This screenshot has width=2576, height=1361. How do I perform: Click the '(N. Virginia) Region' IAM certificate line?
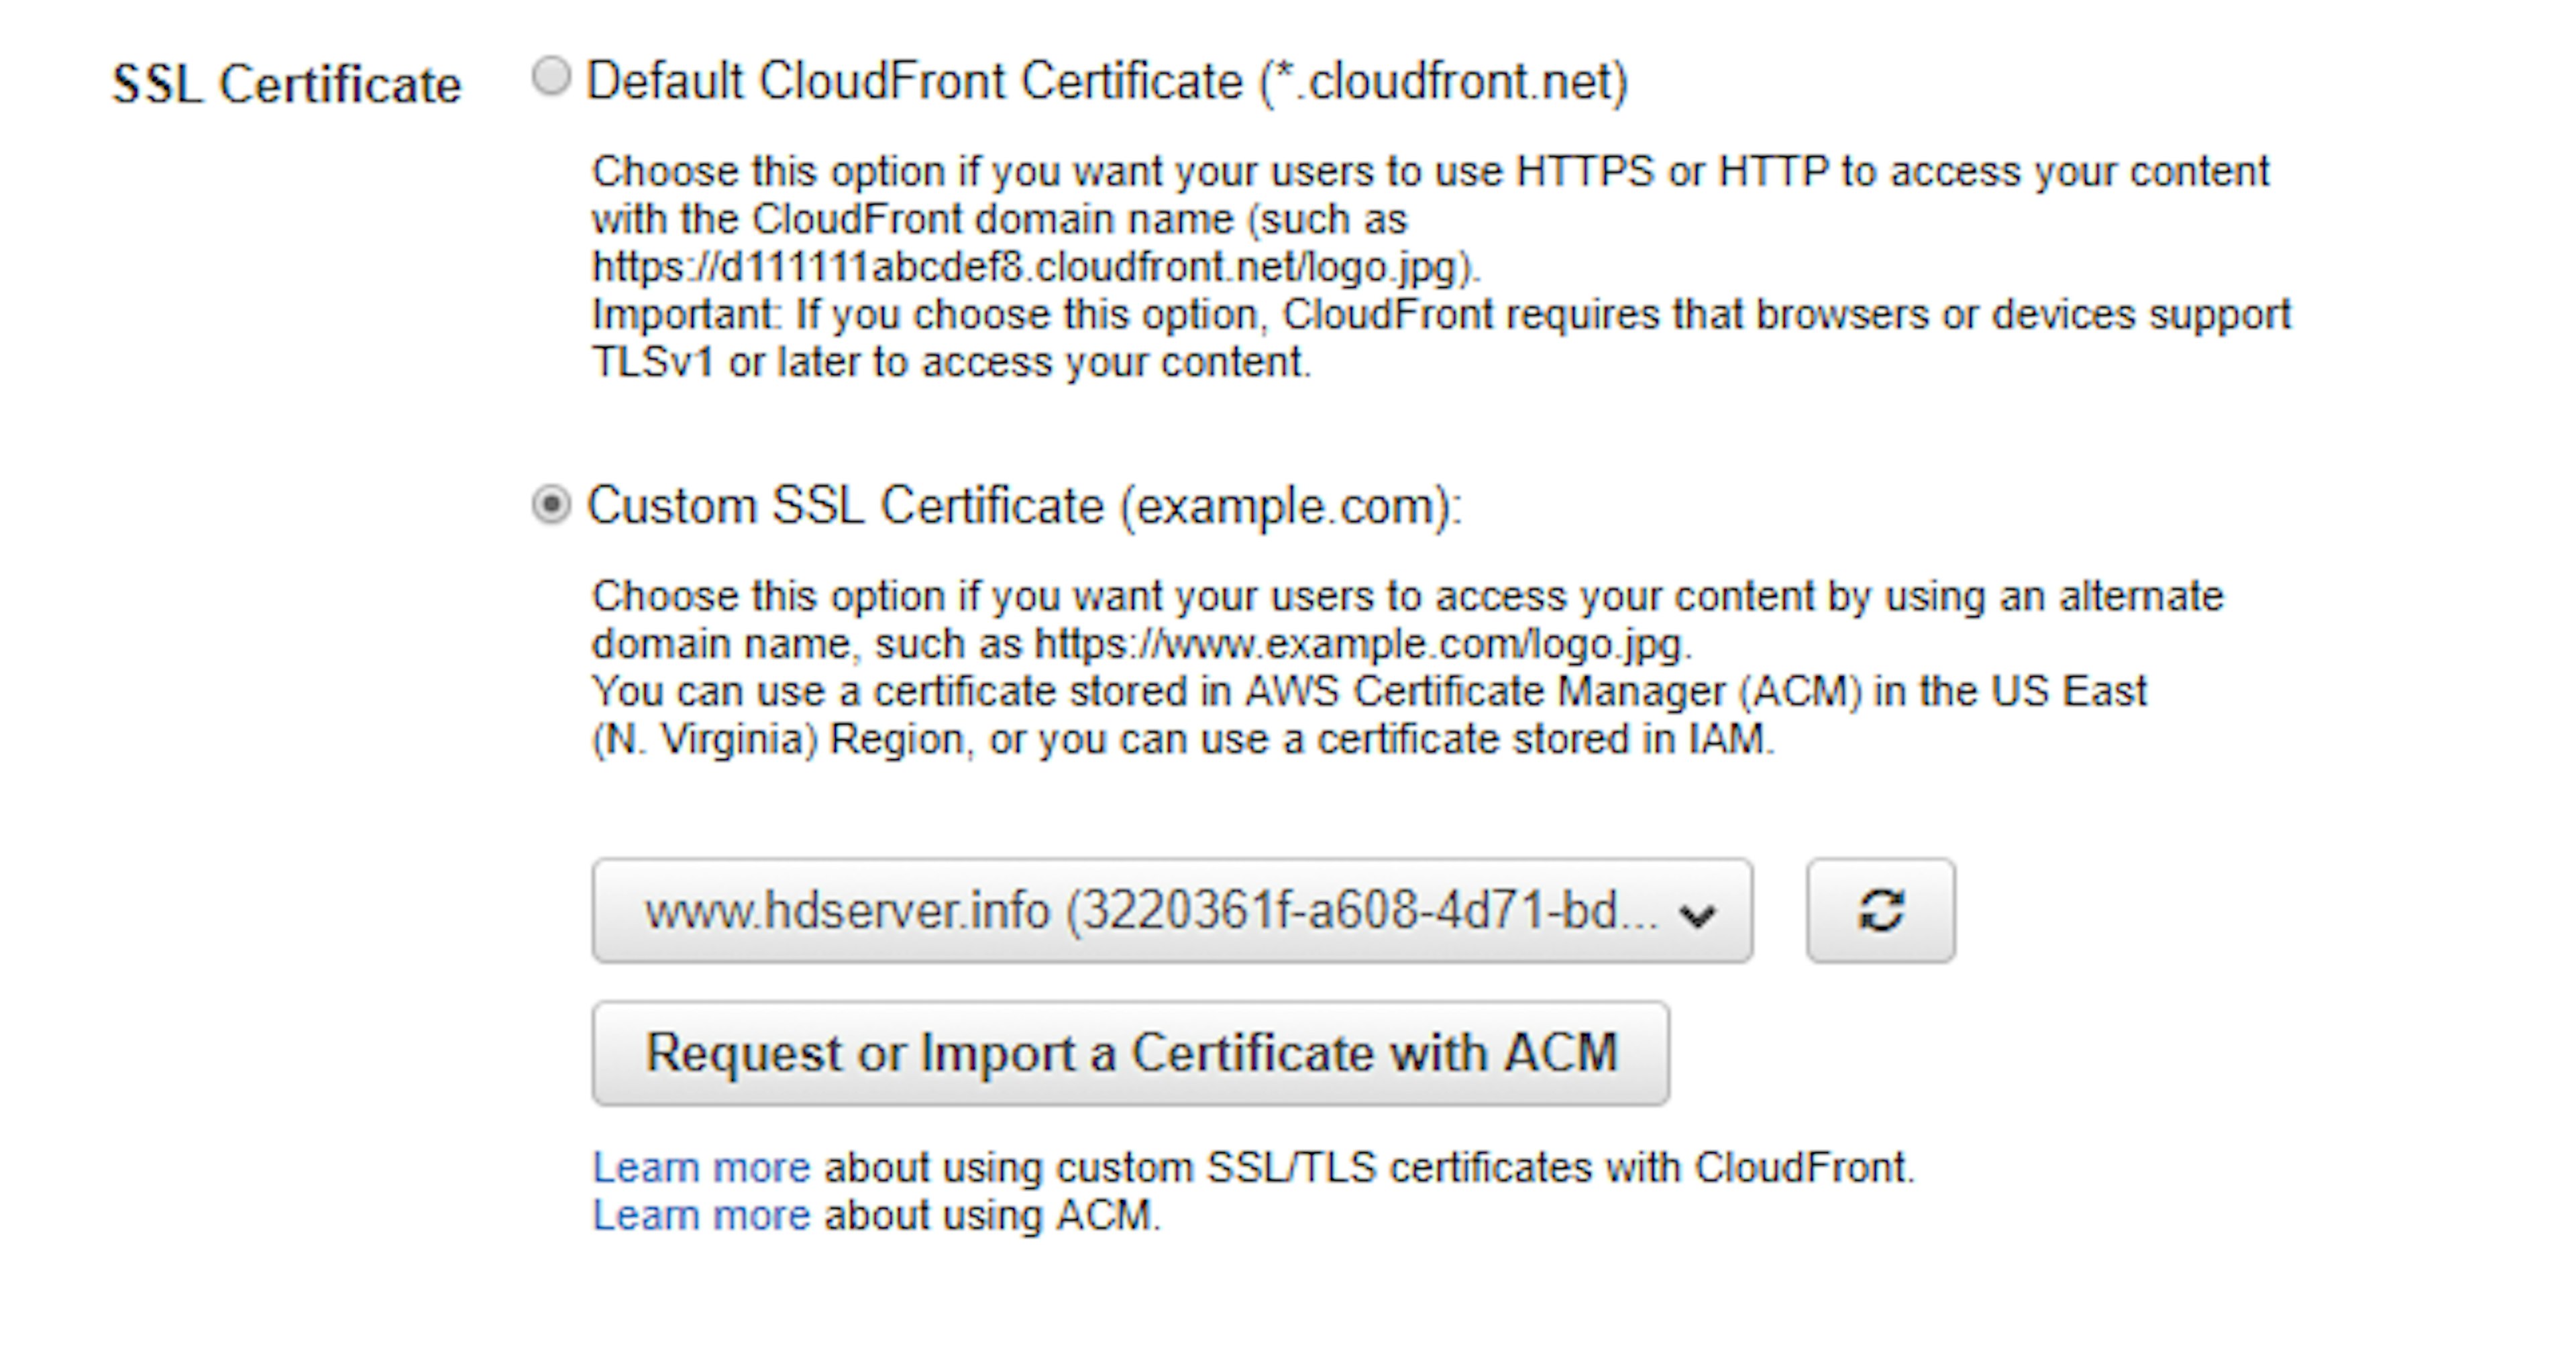(1182, 740)
